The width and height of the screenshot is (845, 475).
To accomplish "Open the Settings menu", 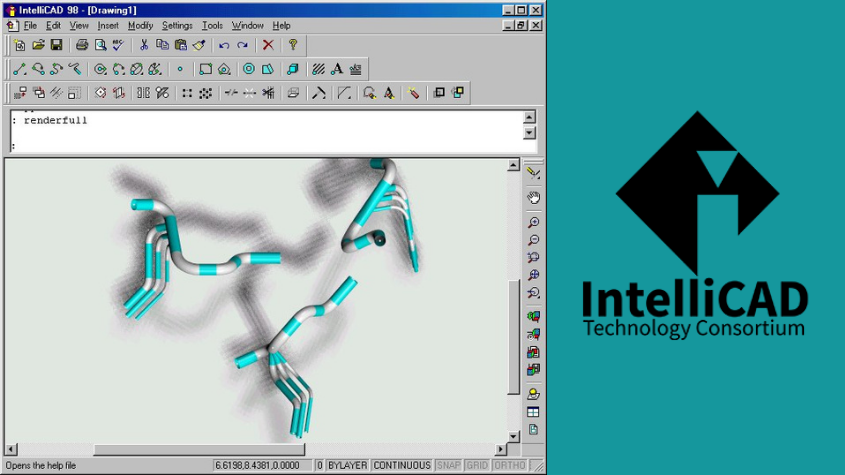I will pyautogui.click(x=177, y=25).
